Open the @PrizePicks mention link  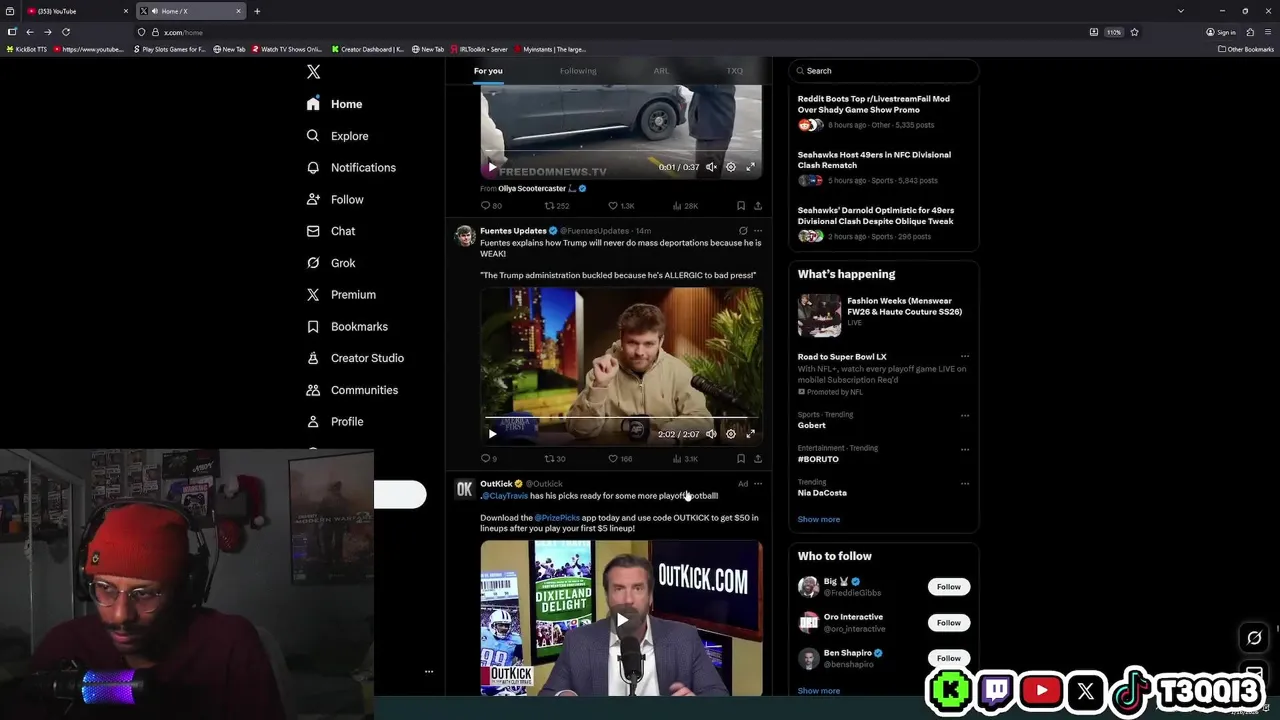coord(557,518)
